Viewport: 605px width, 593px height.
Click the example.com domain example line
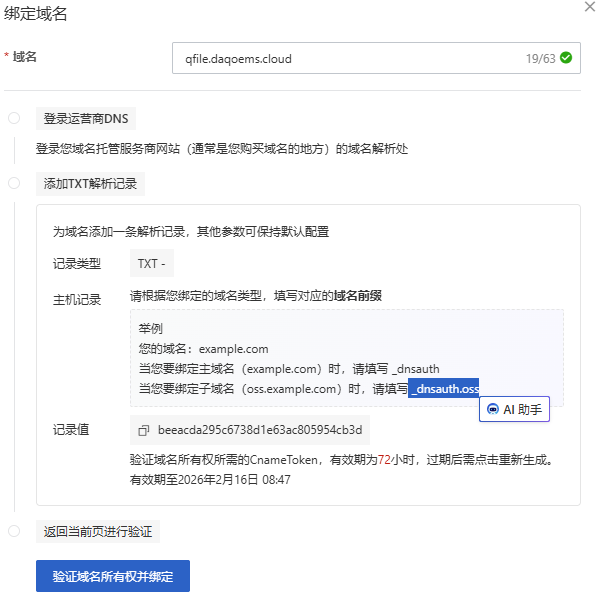(x=203, y=349)
